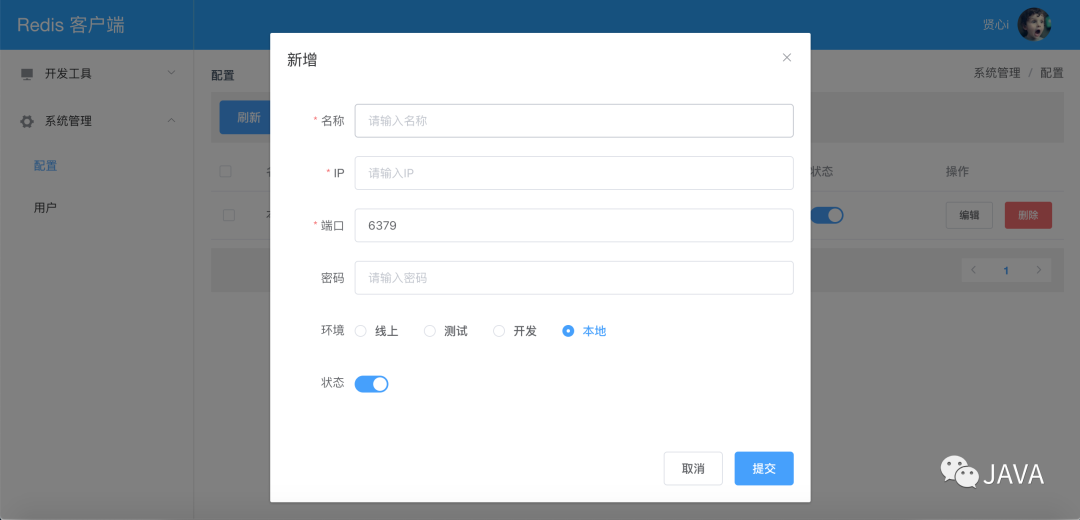This screenshot has width=1080, height=520.
Task: Click the 新增 dialog title
Action: (302, 61)
